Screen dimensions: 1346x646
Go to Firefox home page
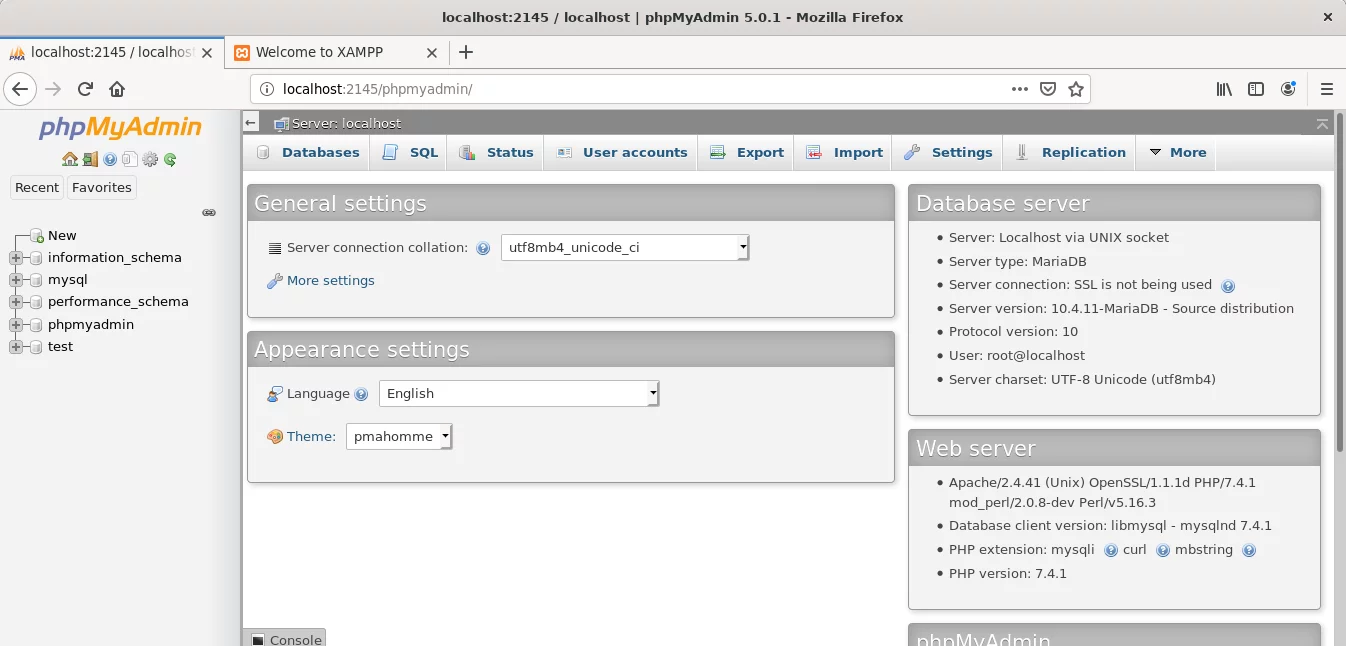[117, 89]
